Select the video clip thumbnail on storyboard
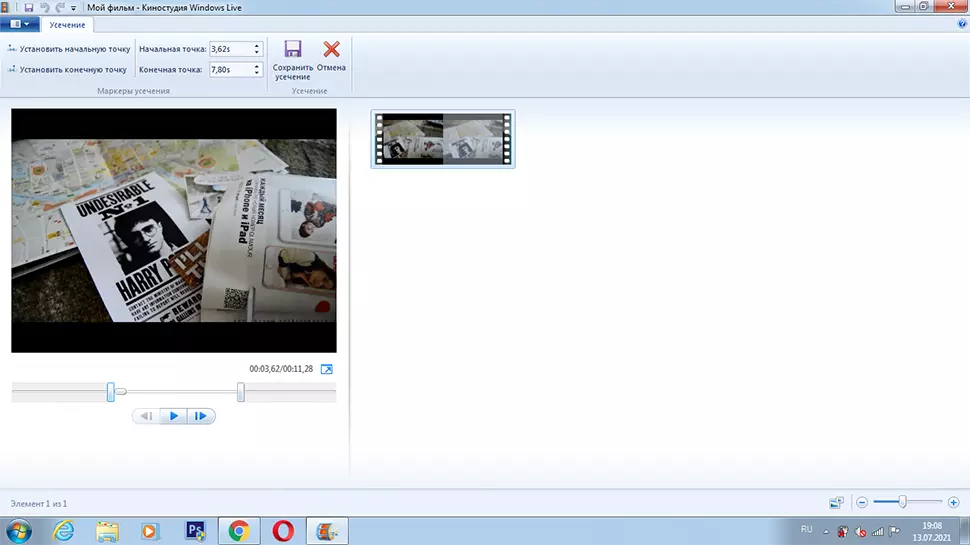Image resolution: width=970 pixels, height=545 pixels. [443, 139]
